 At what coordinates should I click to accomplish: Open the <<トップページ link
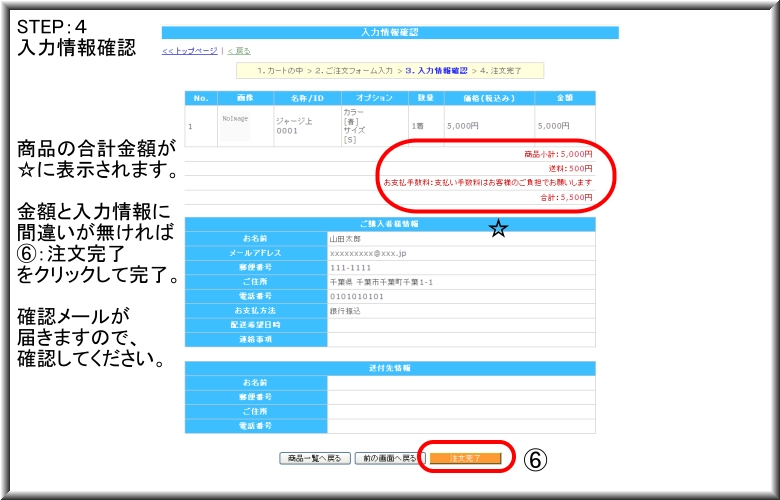pyautogui.click(x=190, y=51)
